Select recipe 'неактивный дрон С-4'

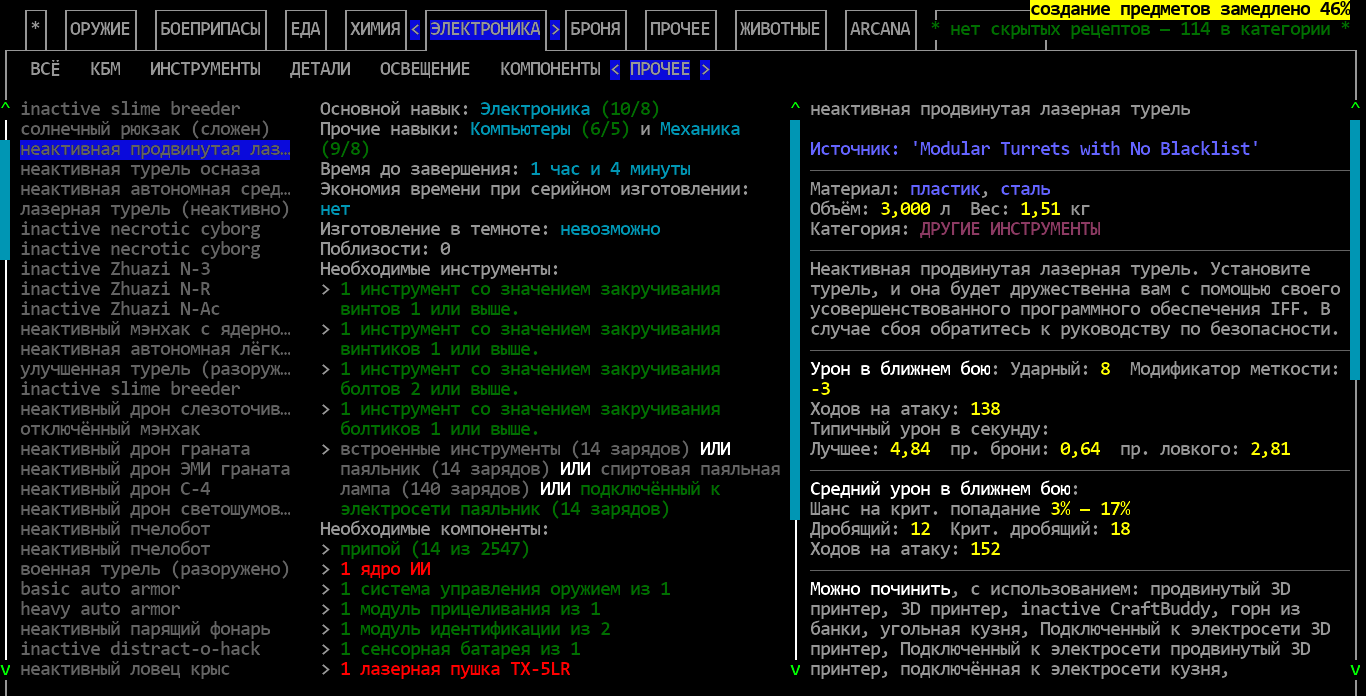point(115,489)
